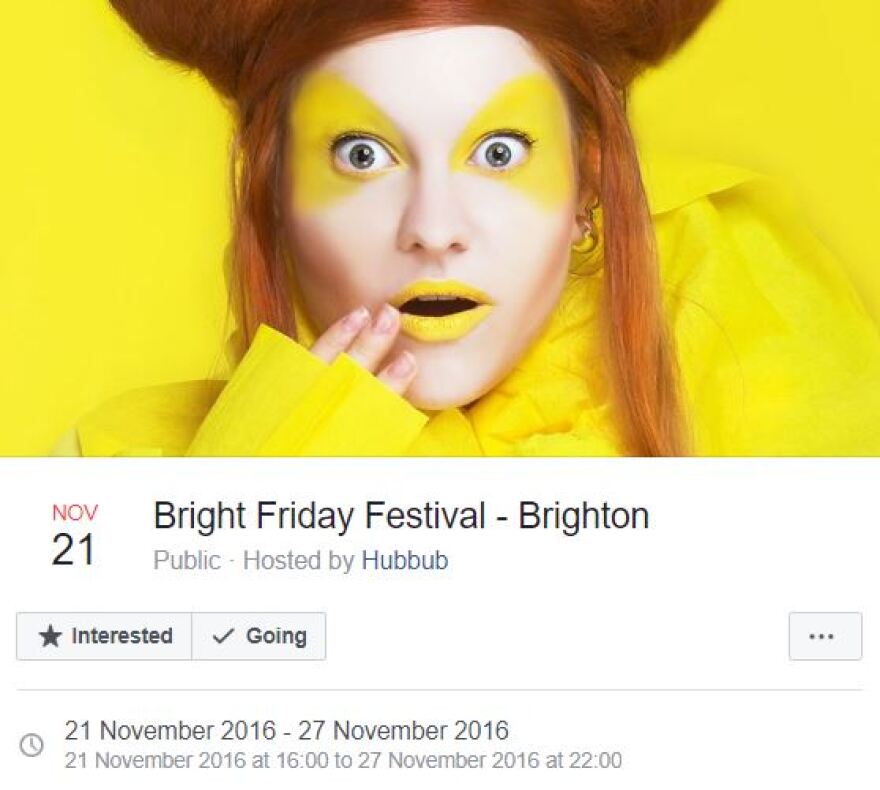Click the clock icon next to event dates
The image size is (880, 790).
(x=31, y=745)
